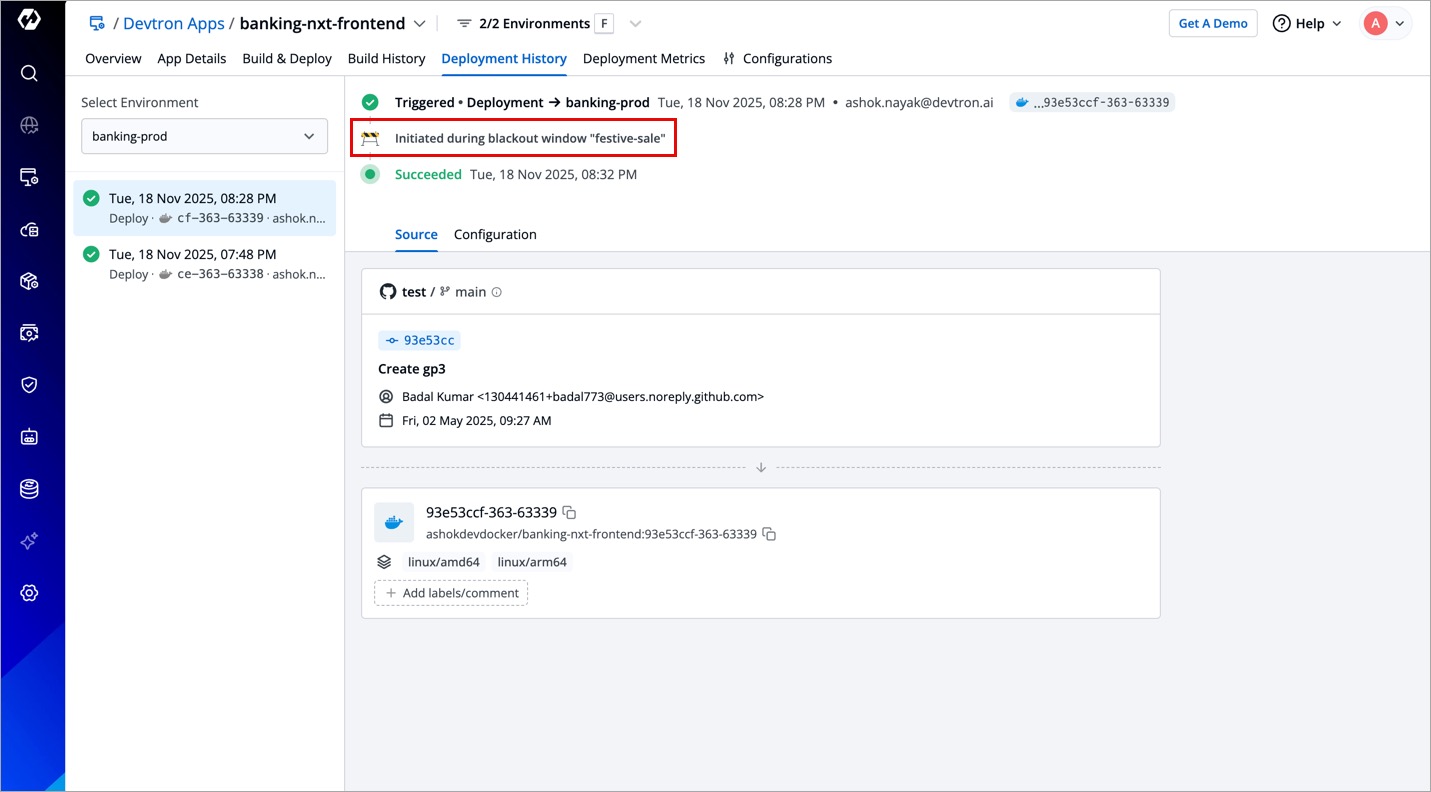Copy the image tag 93e53ccf-363-63339
Image resolution: width=1431 pixels, height=792 pixels.
569,512
